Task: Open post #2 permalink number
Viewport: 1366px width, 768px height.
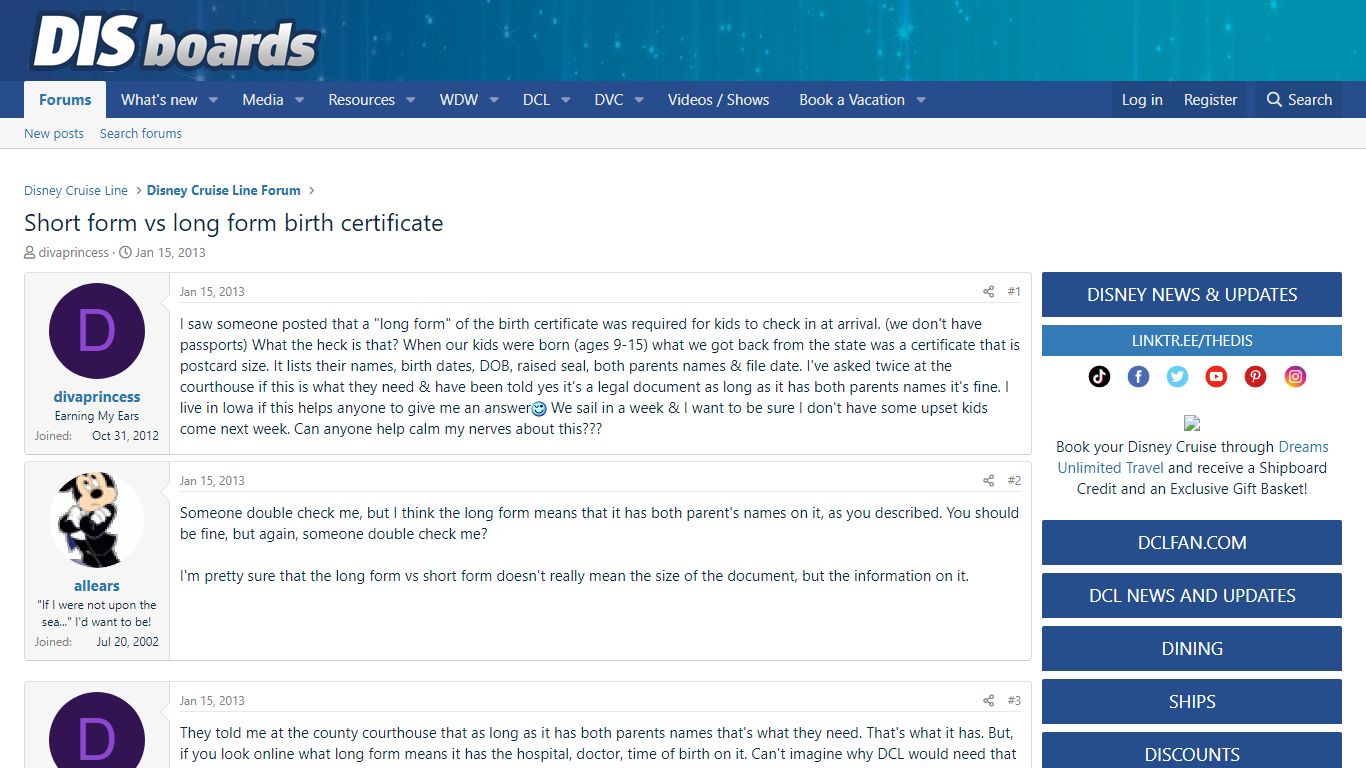Action: click(x=1014, y=481)
